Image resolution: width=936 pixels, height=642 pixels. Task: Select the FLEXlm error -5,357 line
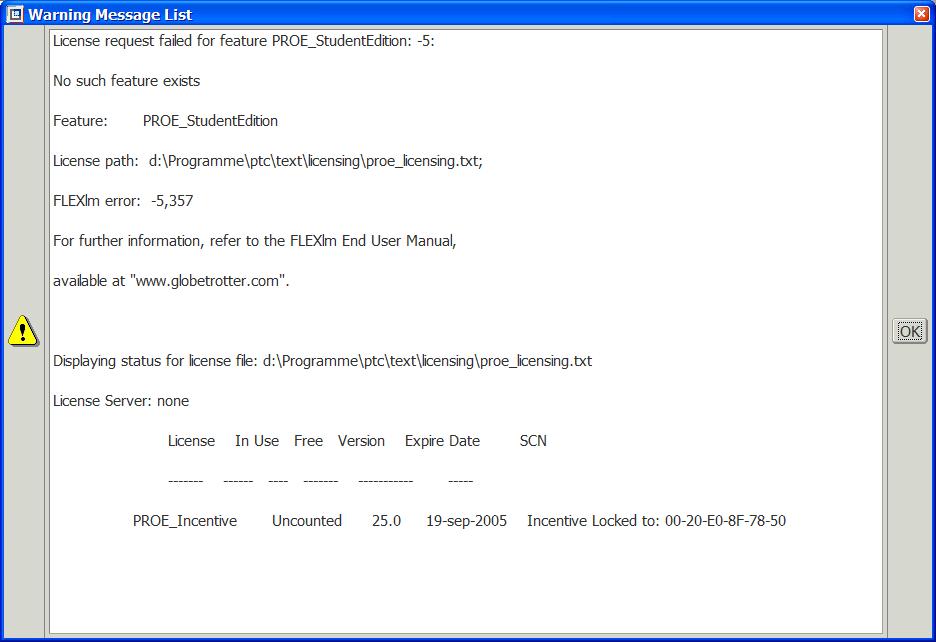click(123, 201)
